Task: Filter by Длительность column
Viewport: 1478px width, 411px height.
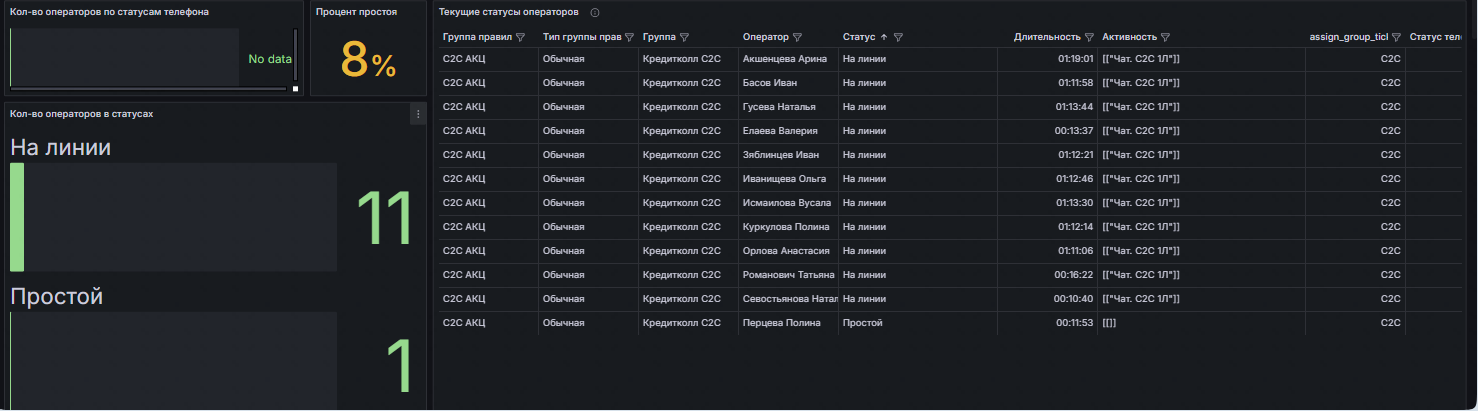Action: 1089,38
